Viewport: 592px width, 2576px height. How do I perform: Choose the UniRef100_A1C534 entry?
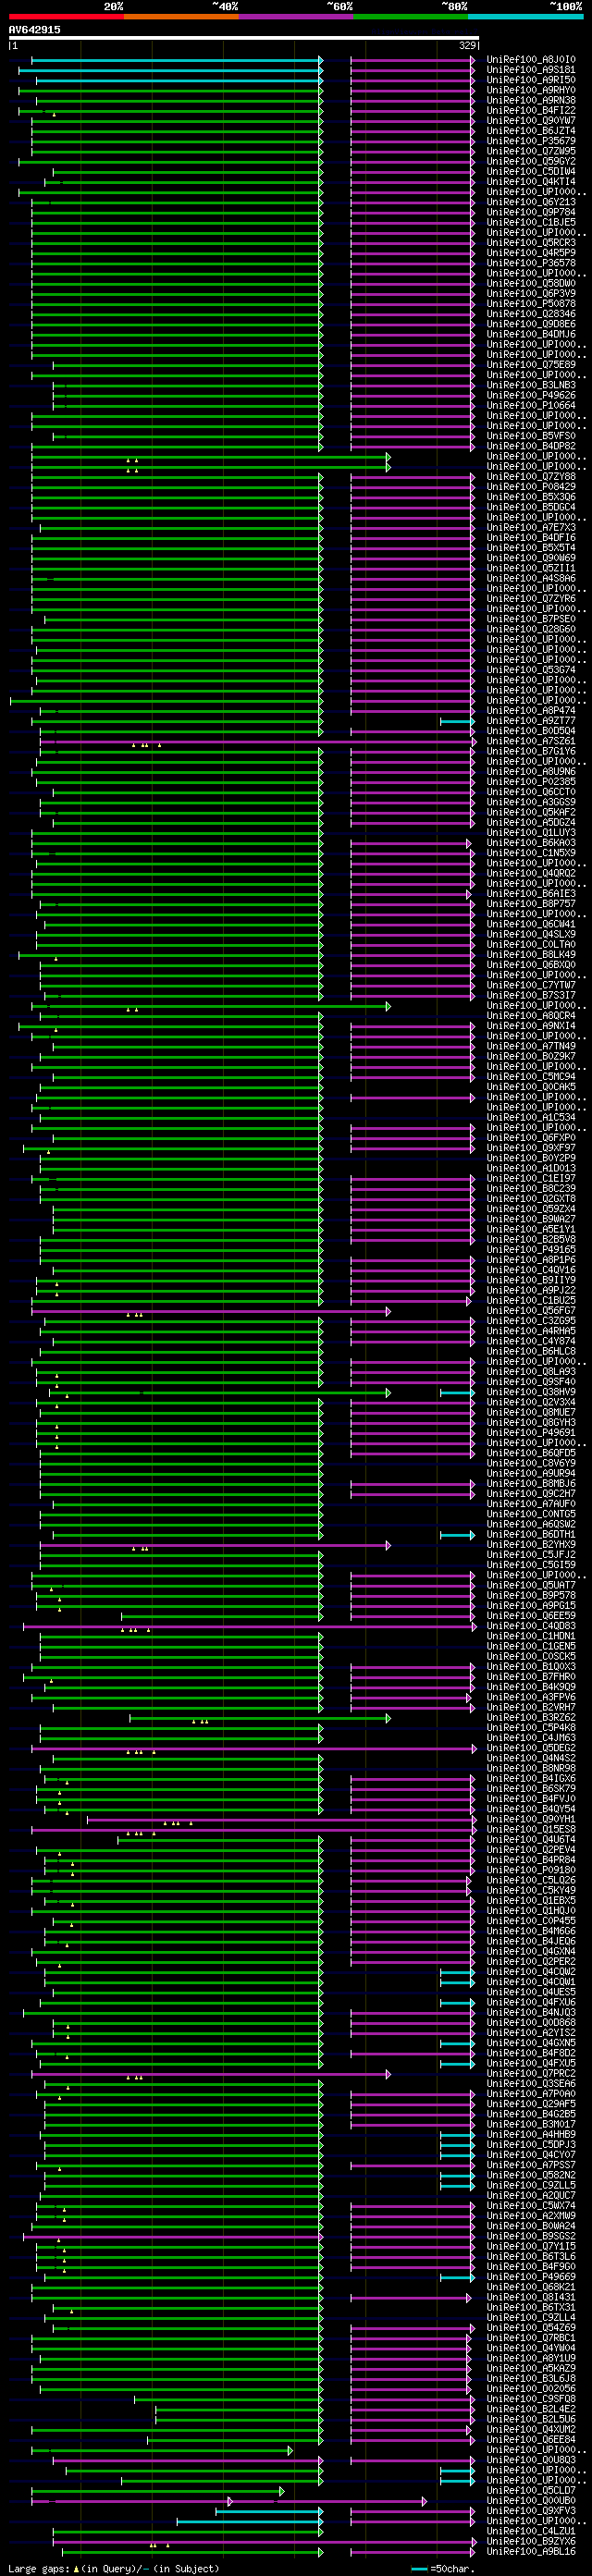(531, 1117)
